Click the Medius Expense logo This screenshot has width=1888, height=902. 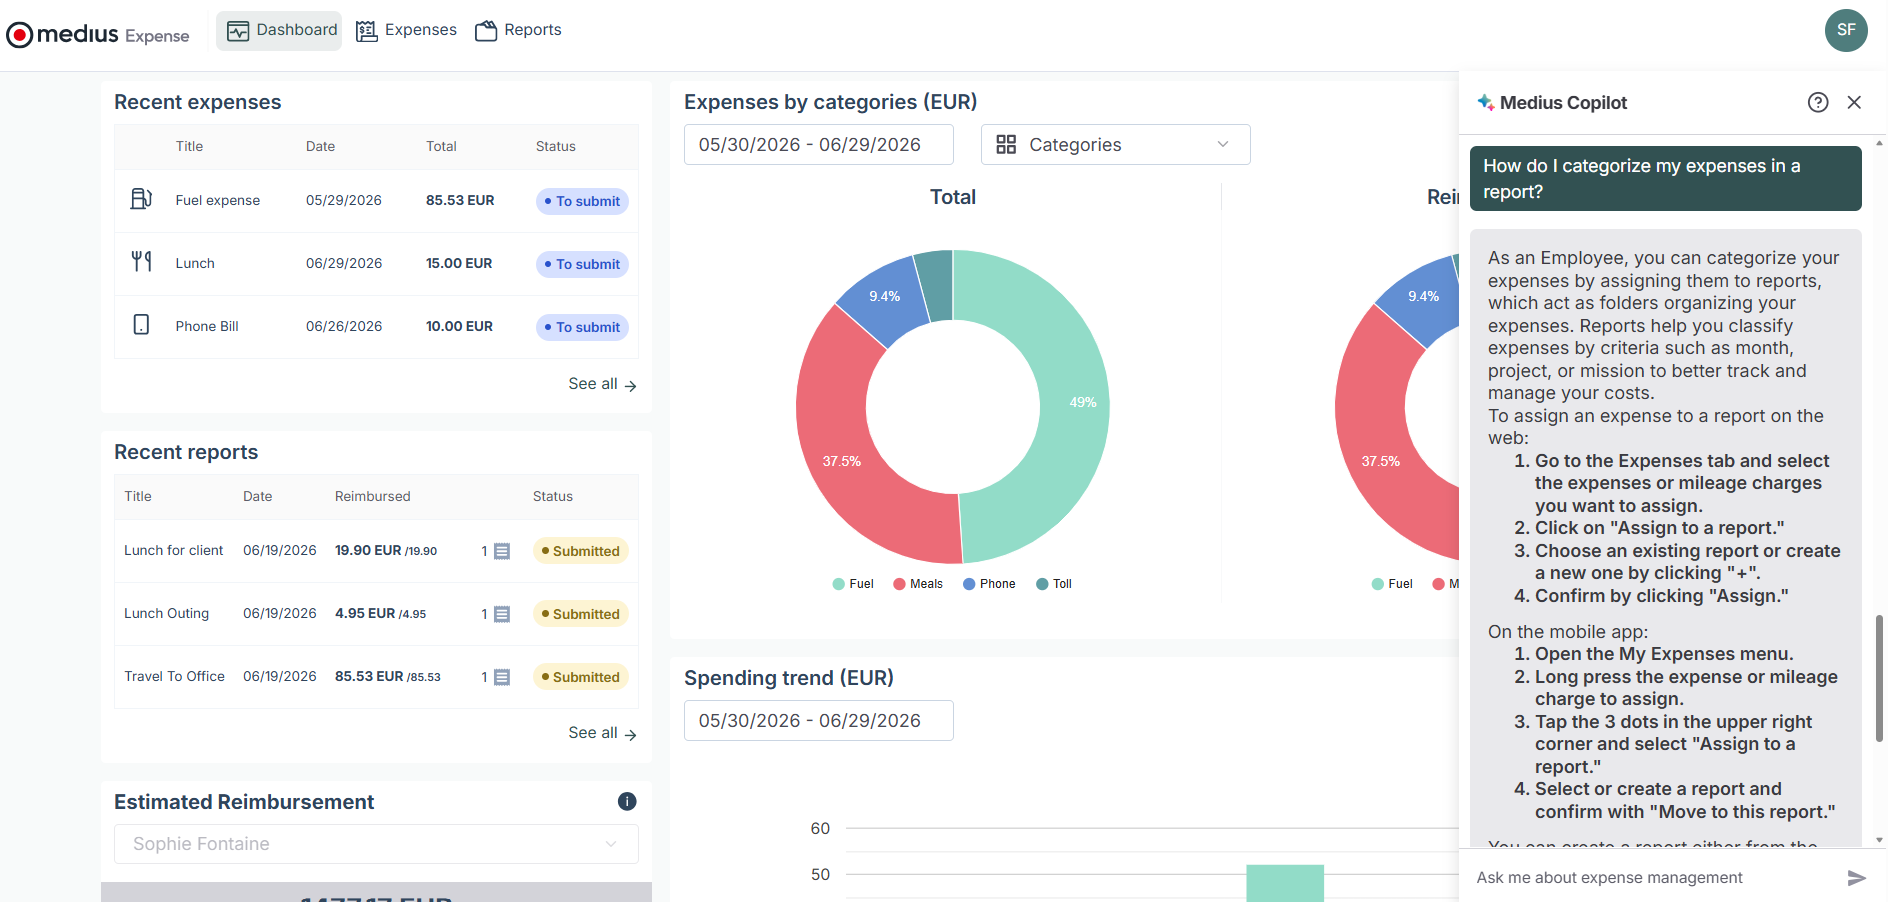[x=97, y=35]
